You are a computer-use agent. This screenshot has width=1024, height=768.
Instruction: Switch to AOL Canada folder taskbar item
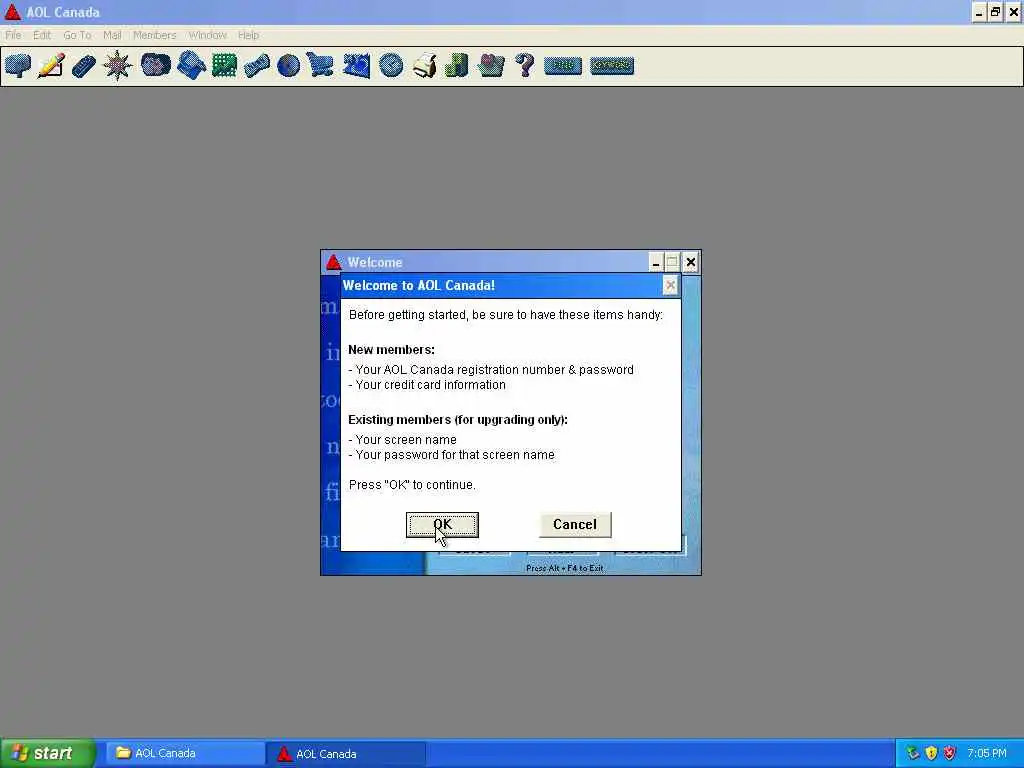[x=185, y=754]
